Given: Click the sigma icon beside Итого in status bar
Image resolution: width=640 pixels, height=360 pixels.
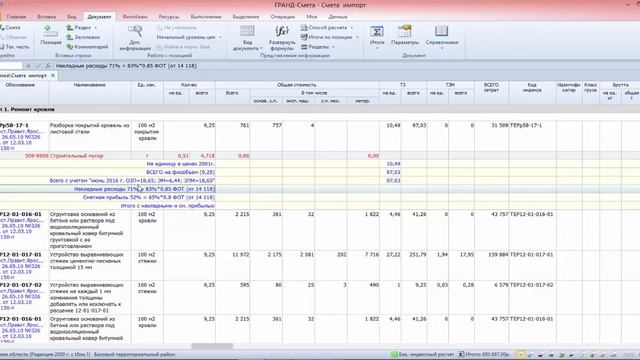Looking at the screenshot, I should click(461, 354).
